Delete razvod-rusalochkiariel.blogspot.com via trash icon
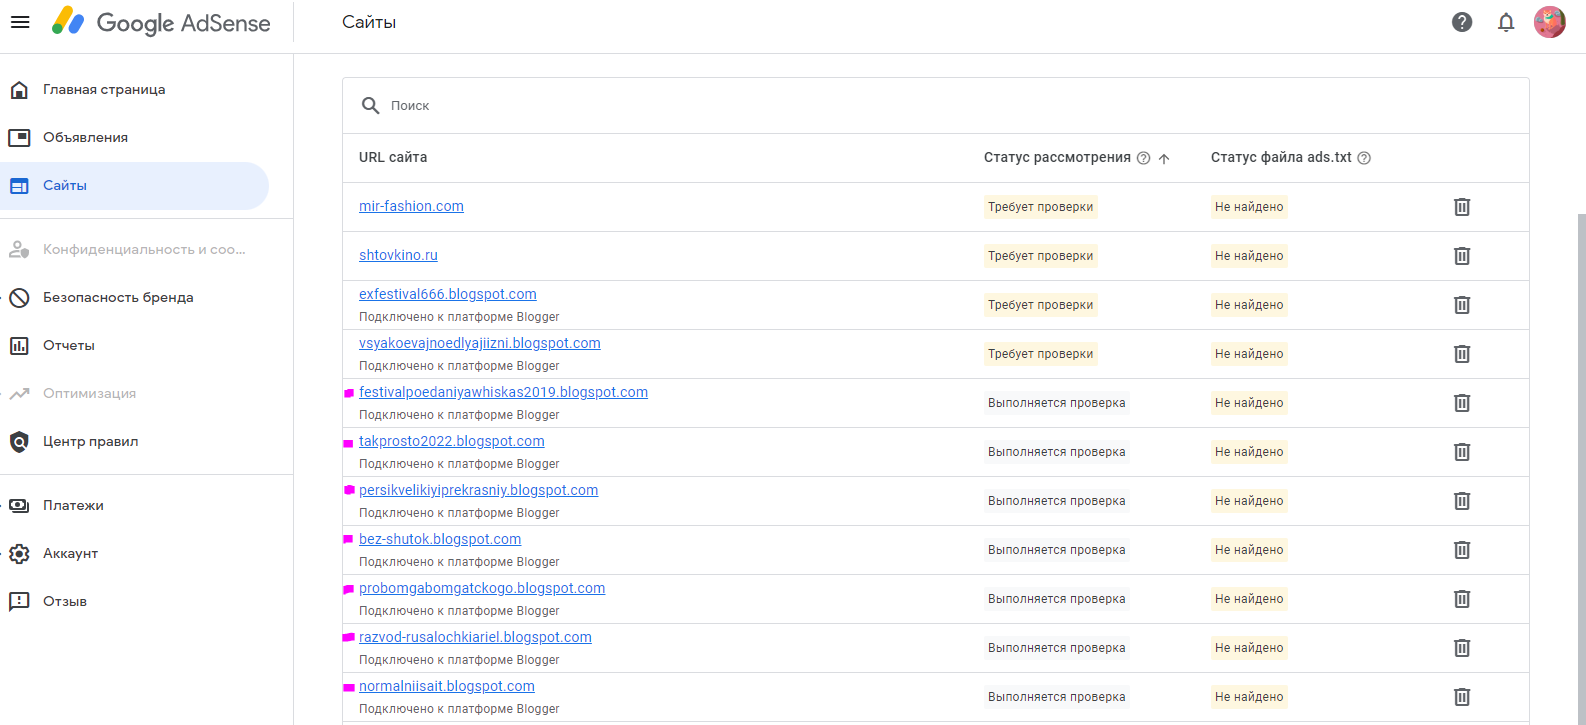Viewport: 1586px width, 725px height. point(1462,648)
